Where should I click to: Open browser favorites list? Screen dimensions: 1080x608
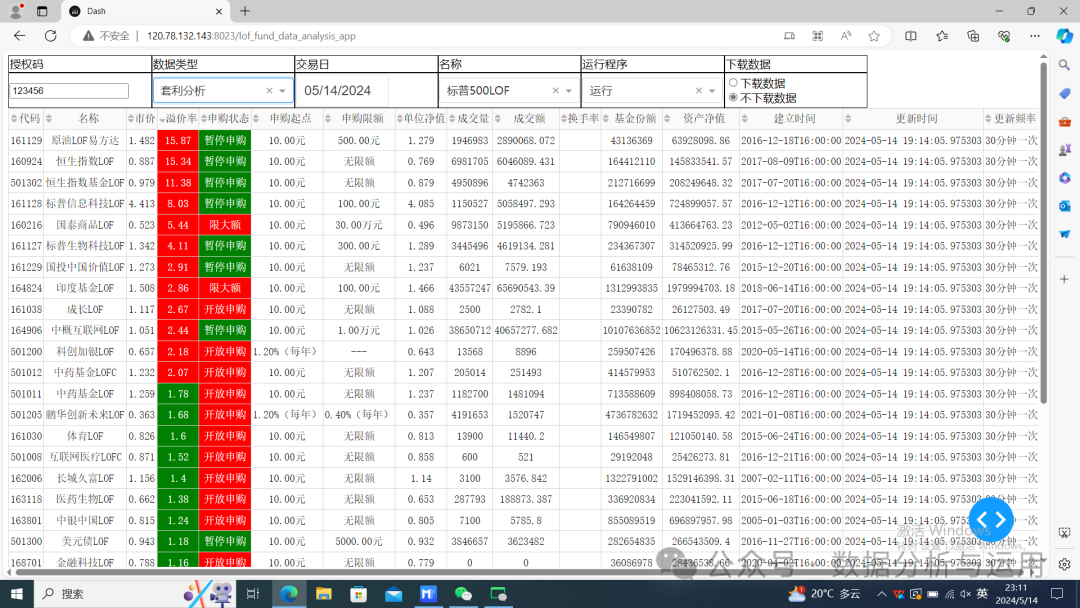[942, 36]
